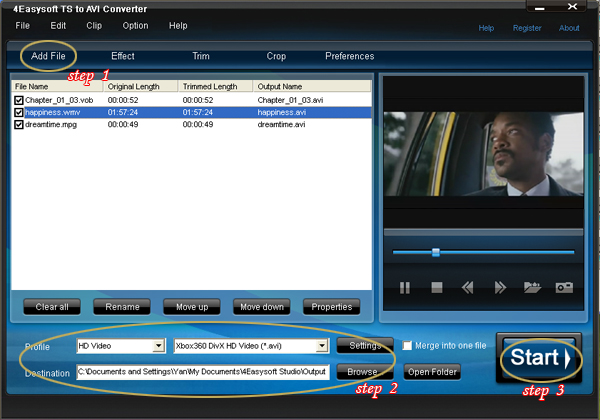600x420 pixels.
Task: Open file Properties
Action: pyautogui.click(x=331, y=307)
